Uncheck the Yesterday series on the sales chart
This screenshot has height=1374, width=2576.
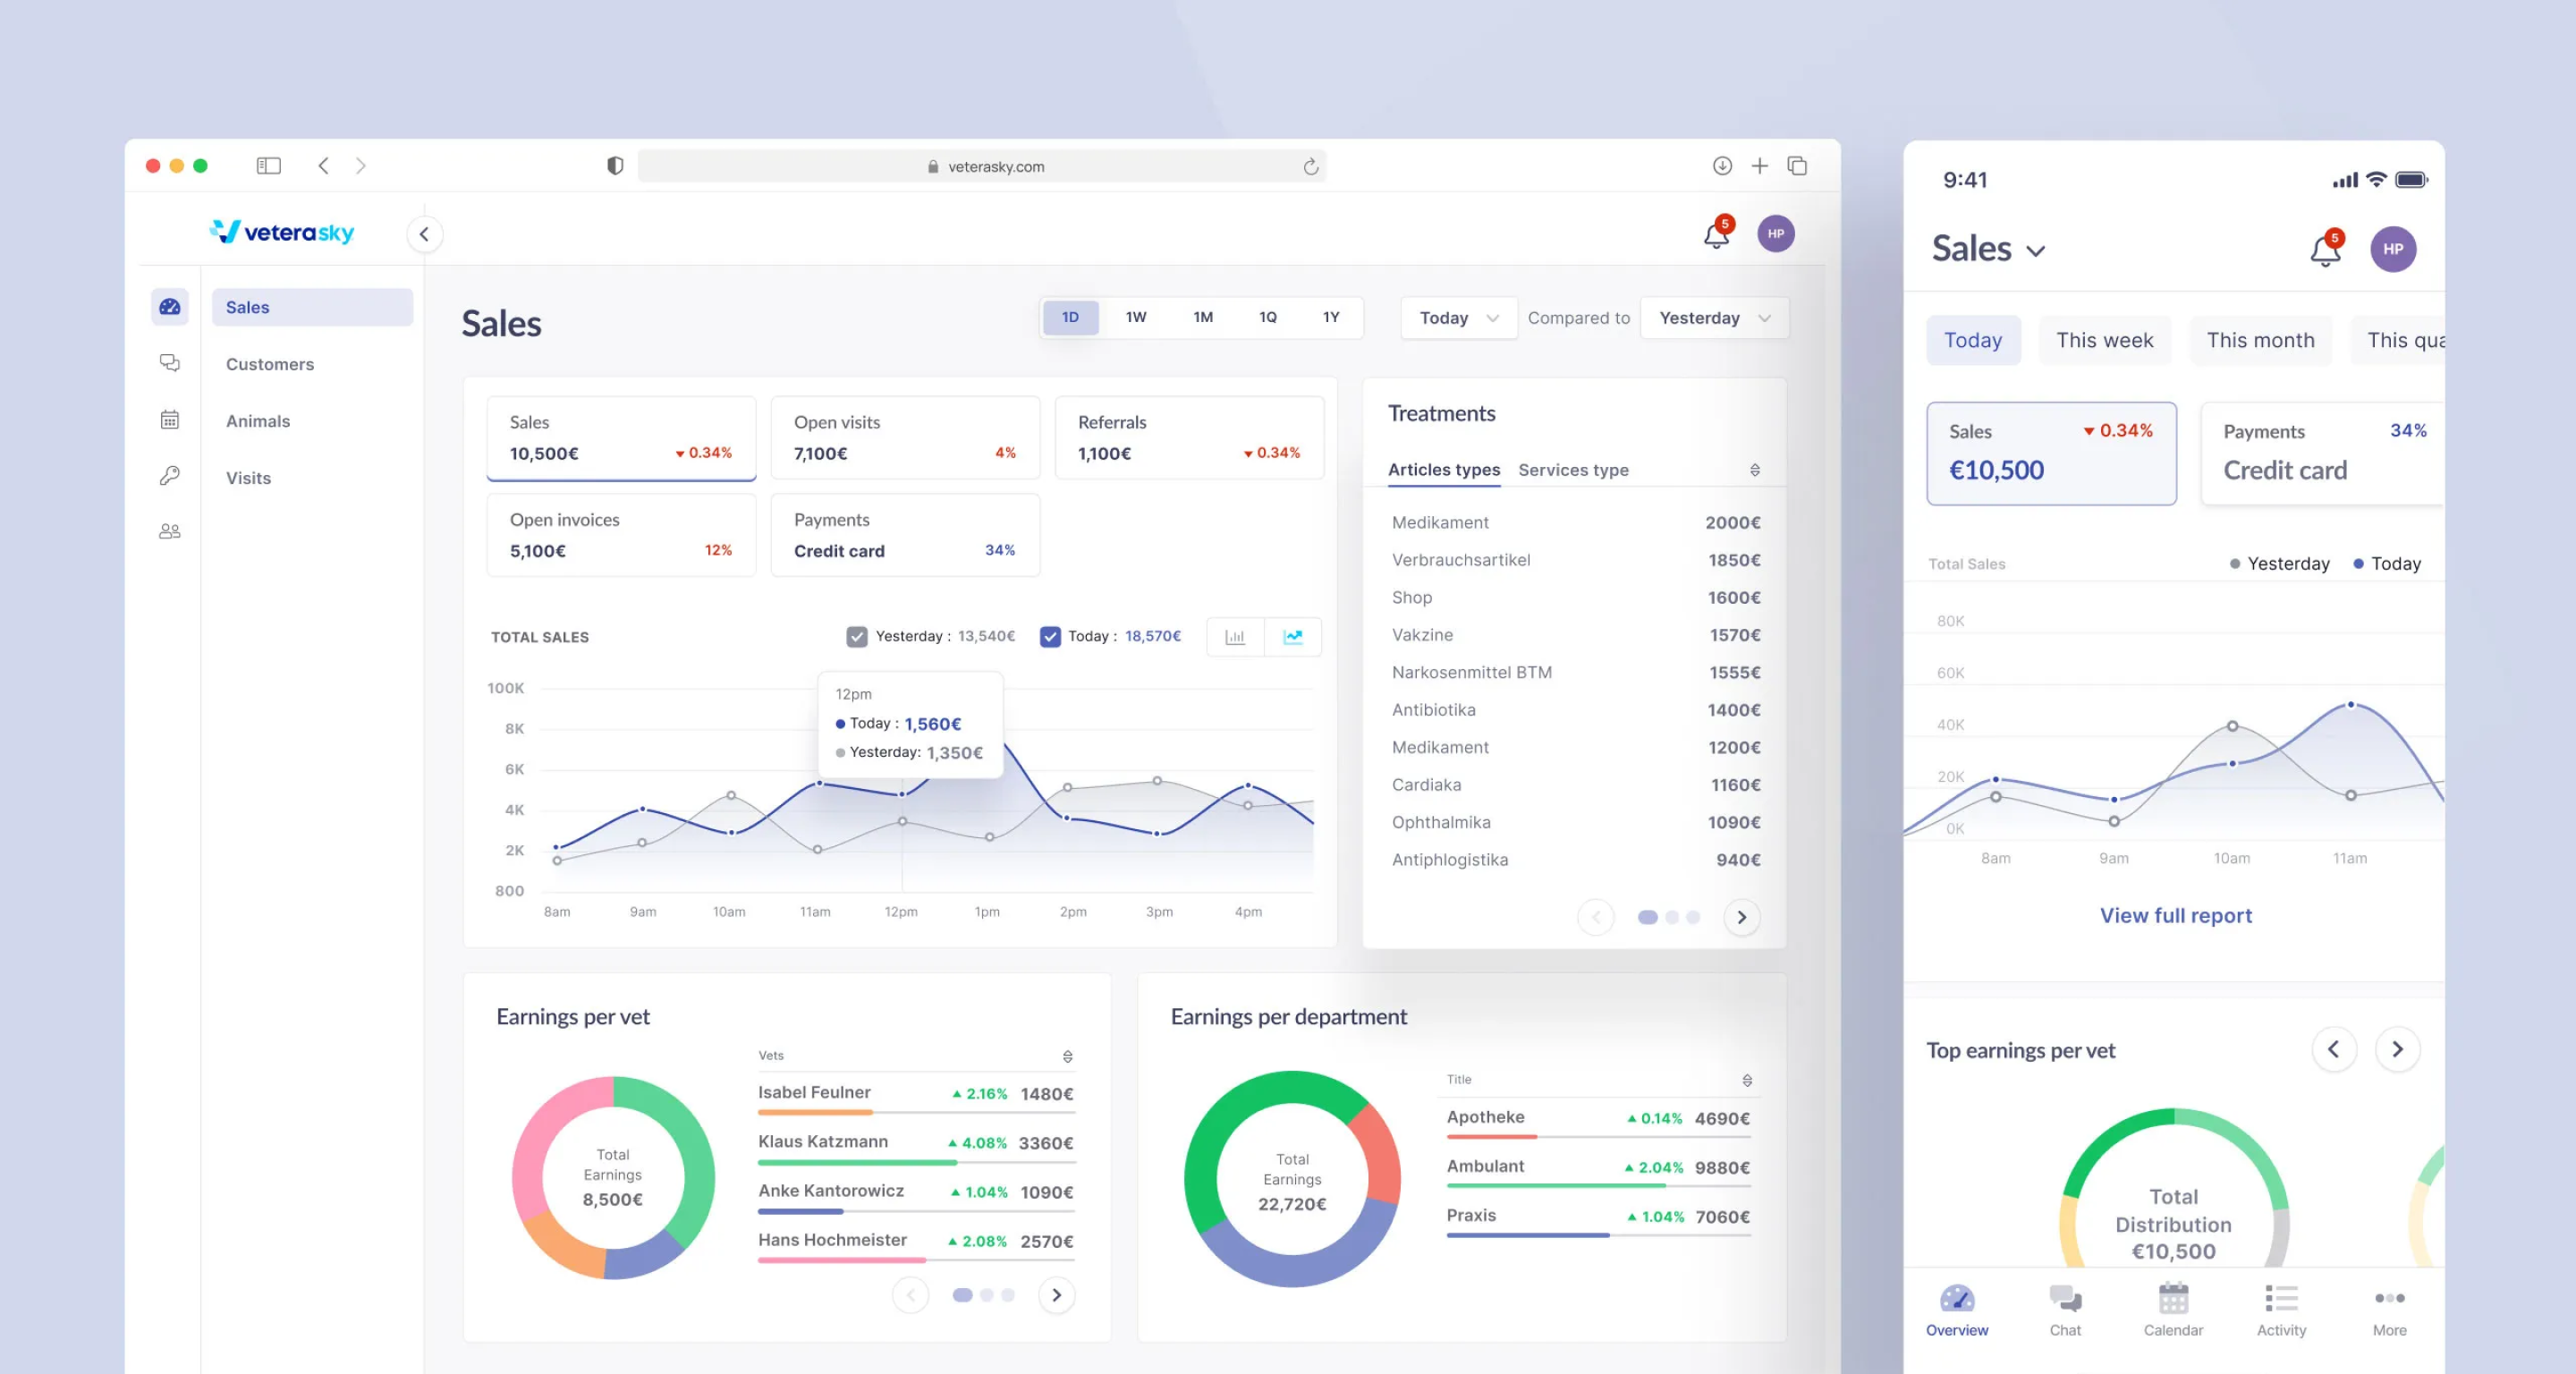point(857,636)
